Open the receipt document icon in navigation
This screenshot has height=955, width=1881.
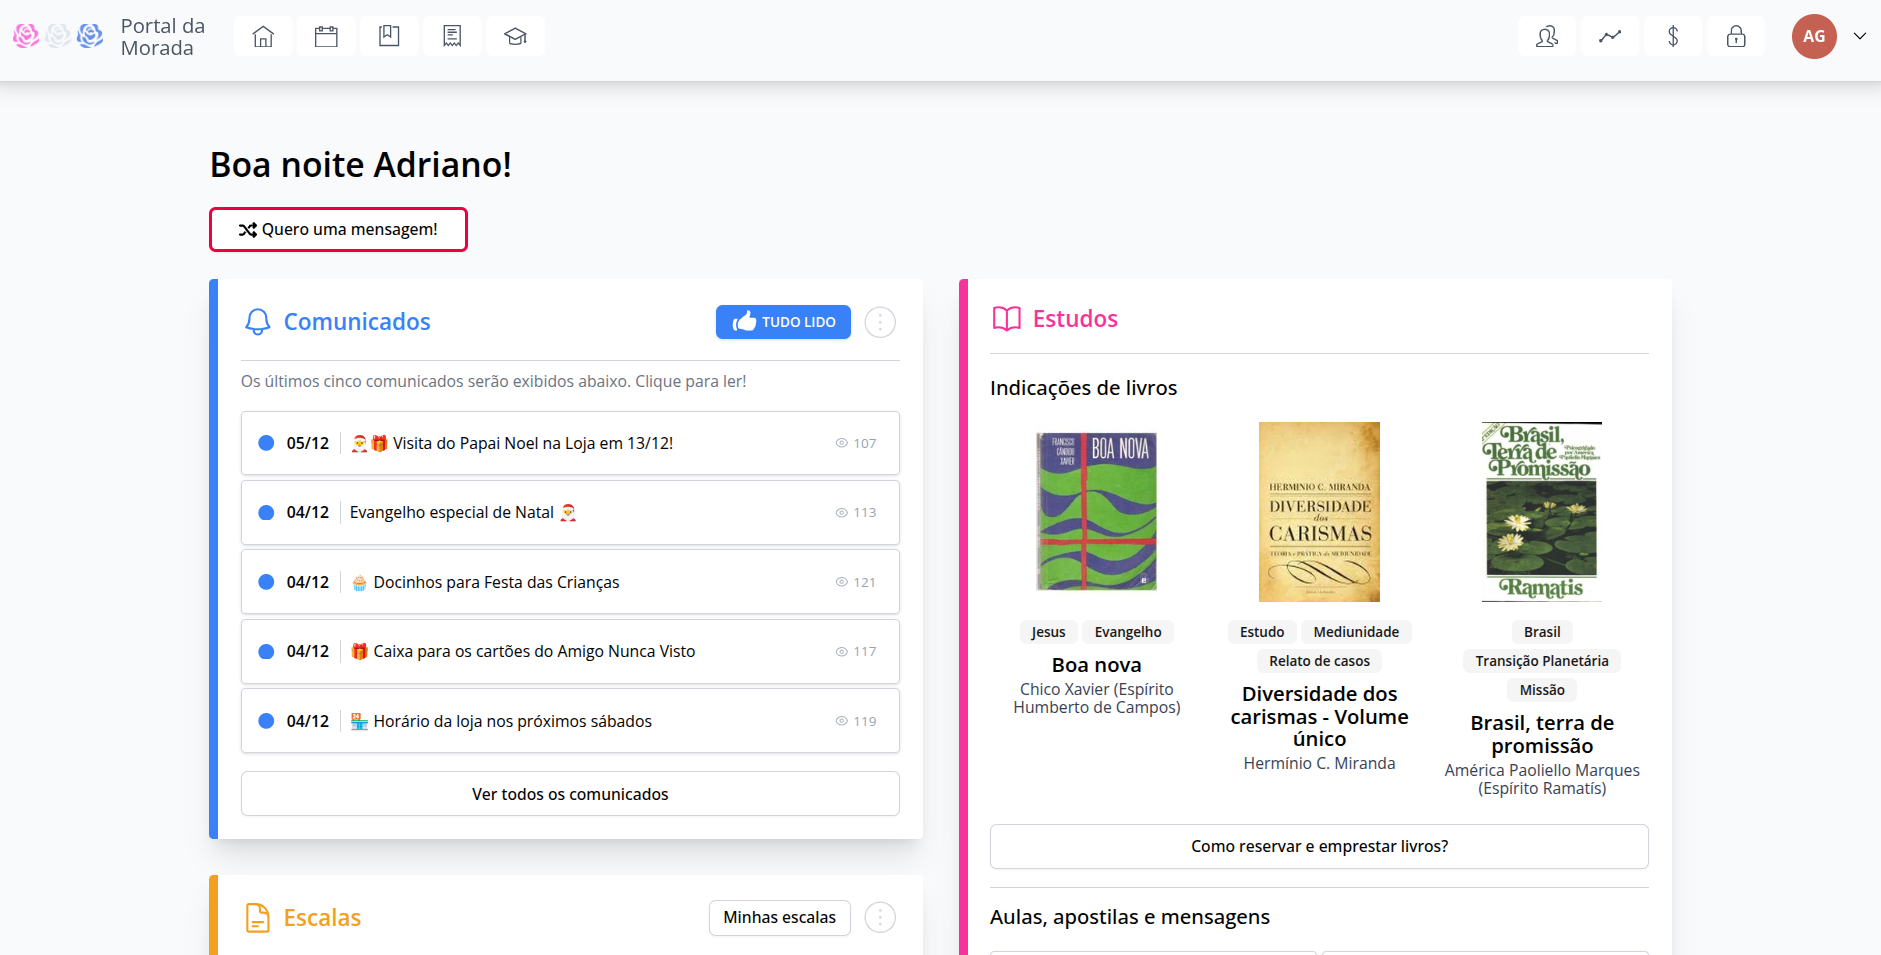pyautogui.click(x=452, y=37)
